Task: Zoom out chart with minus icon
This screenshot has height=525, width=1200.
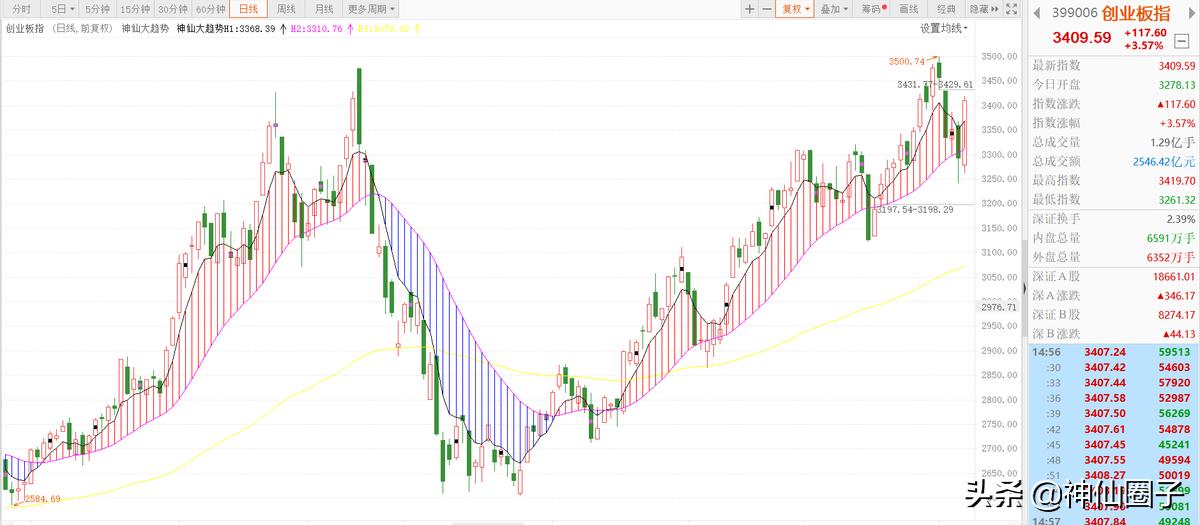Action: [767, 9]
